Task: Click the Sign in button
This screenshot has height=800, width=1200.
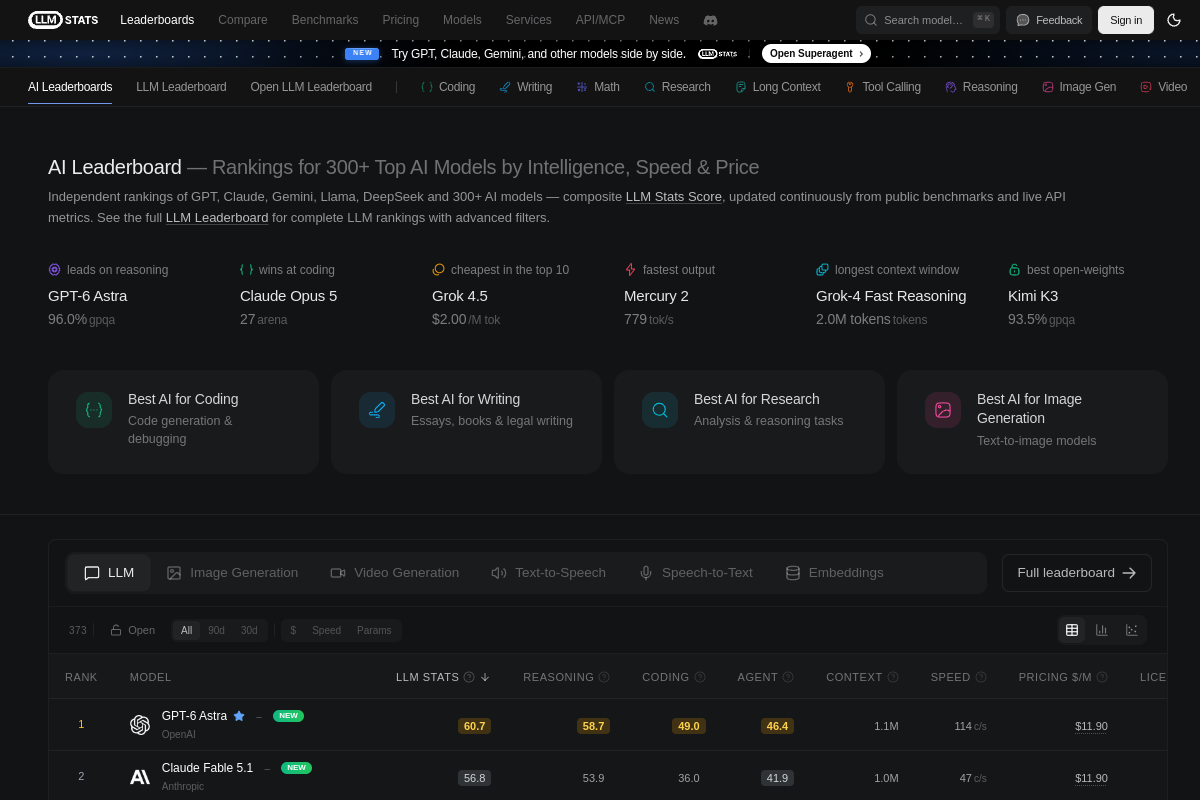Action: 1126,20
